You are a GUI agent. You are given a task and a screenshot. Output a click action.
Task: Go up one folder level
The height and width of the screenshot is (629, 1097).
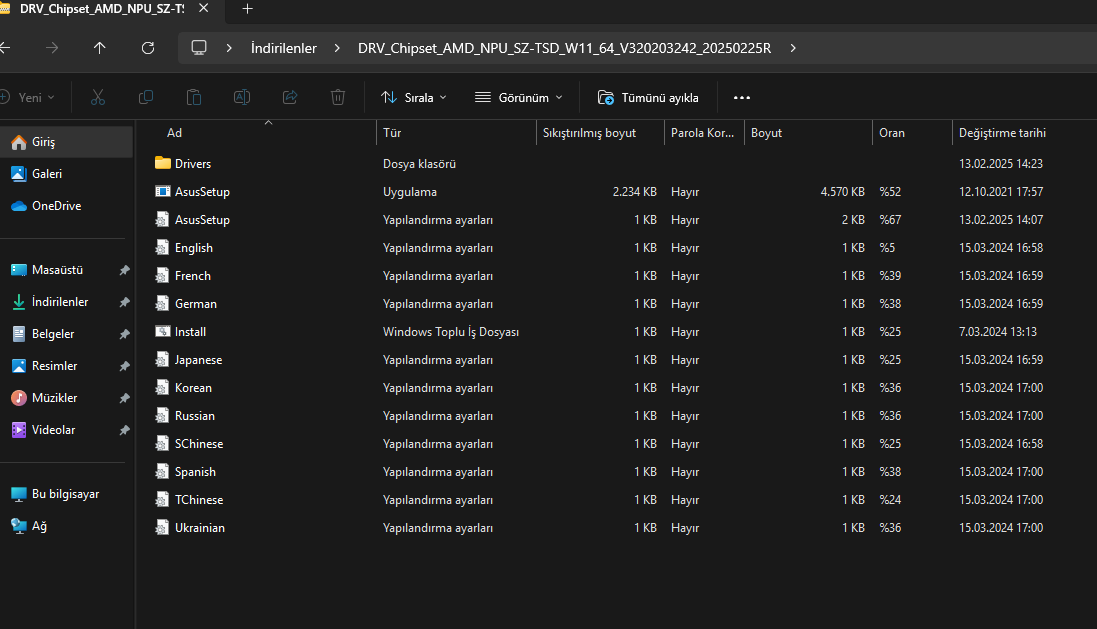tap(99, 48)
